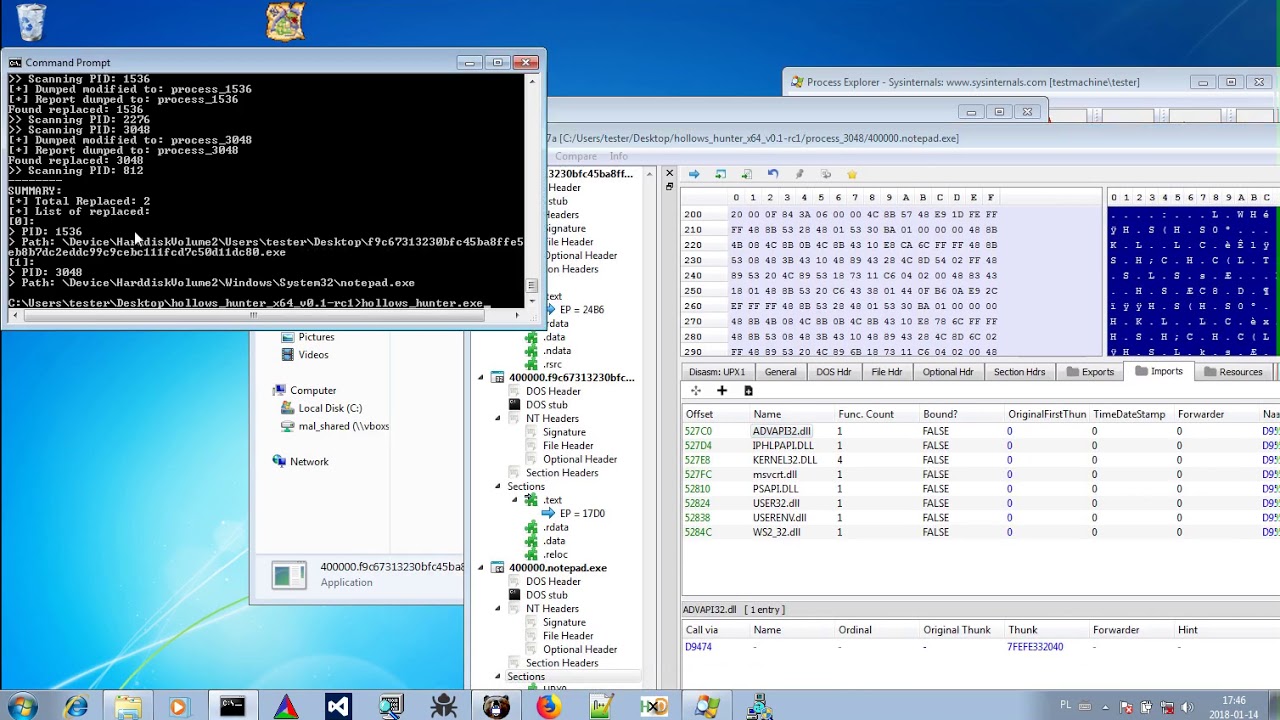1280x720 pixels.
Task: Open the Compare menu in PE-bear
Action: (x=576, y=156)
